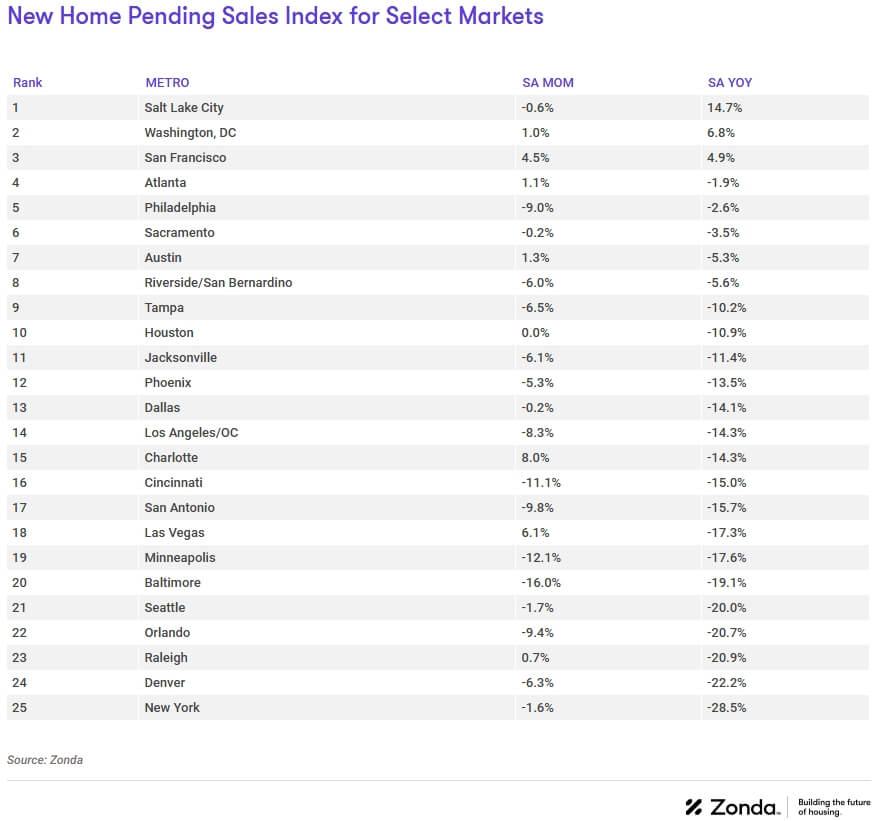Screen dimensions: 887x821
Task: Click the Building the future of housing tagline
Action: 834,807
